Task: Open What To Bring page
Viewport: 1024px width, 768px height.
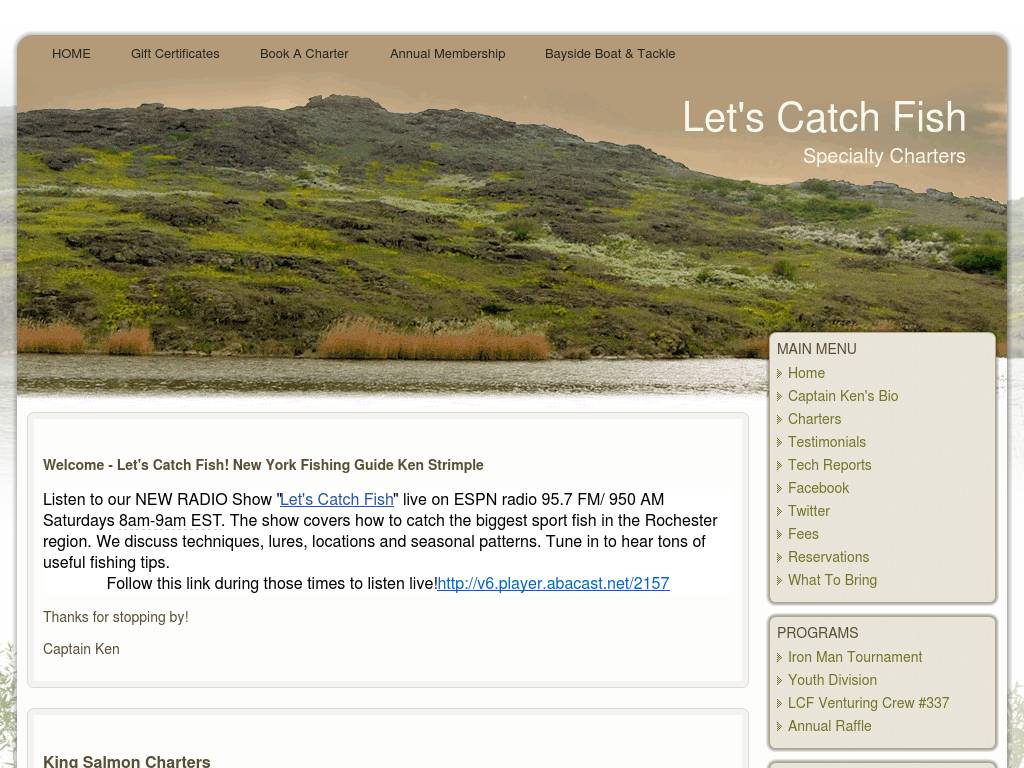Action: [x=832, y=580]
